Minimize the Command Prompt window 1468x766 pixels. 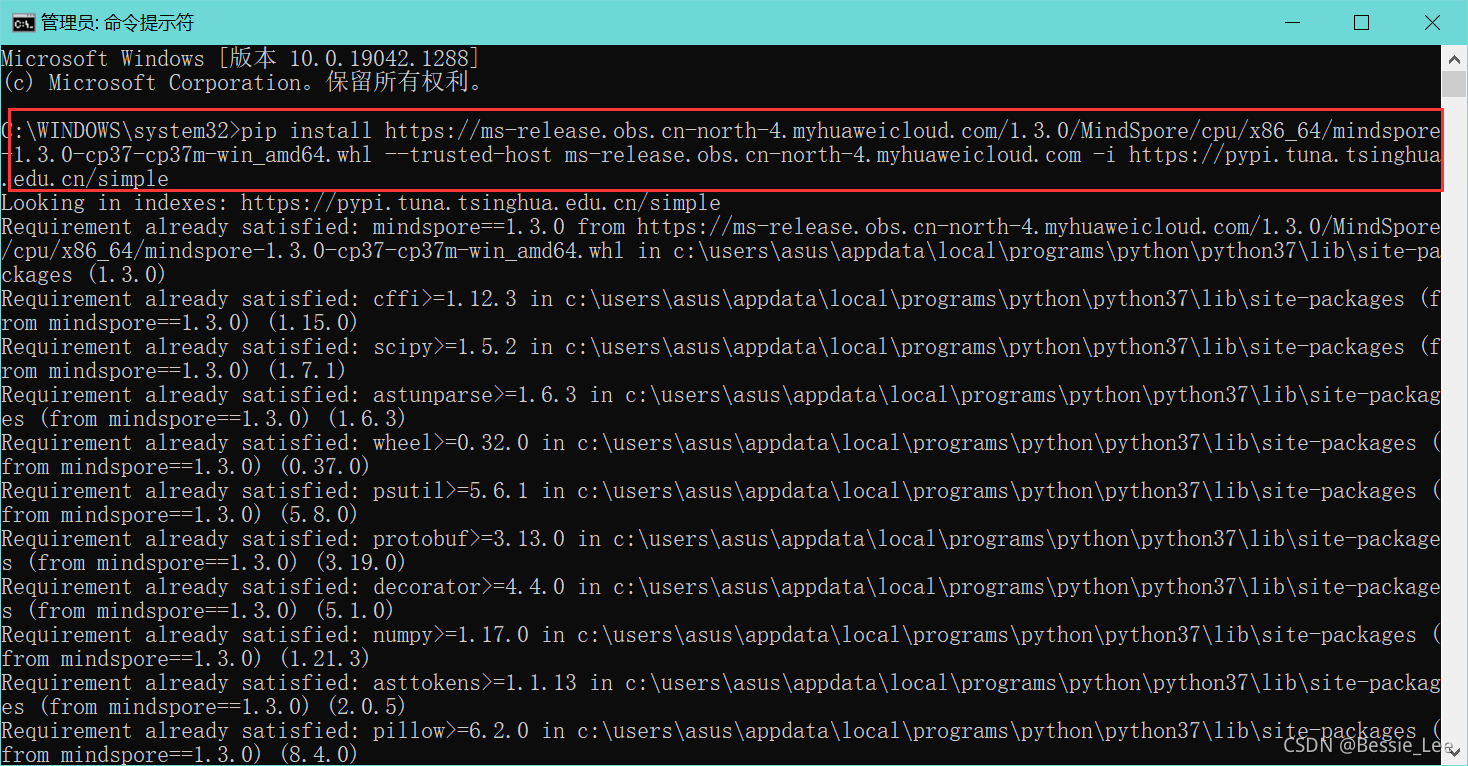1292,22
